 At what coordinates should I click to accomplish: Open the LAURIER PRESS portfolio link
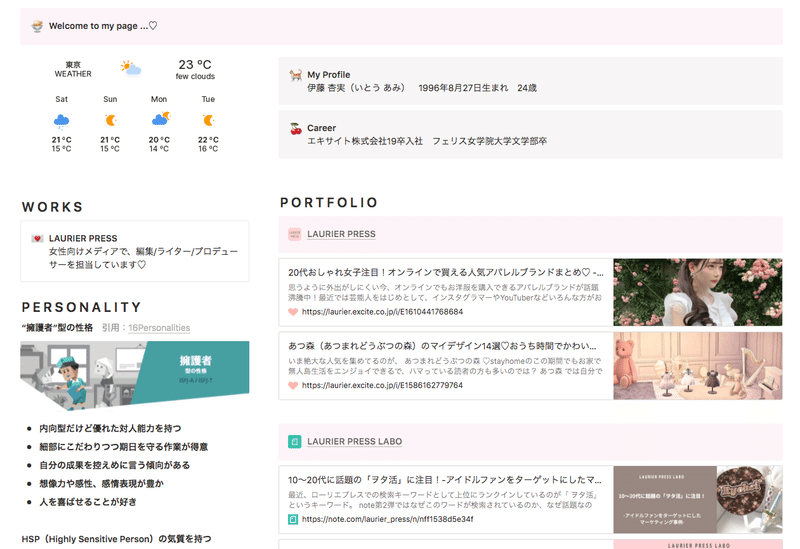pos(341,234)
